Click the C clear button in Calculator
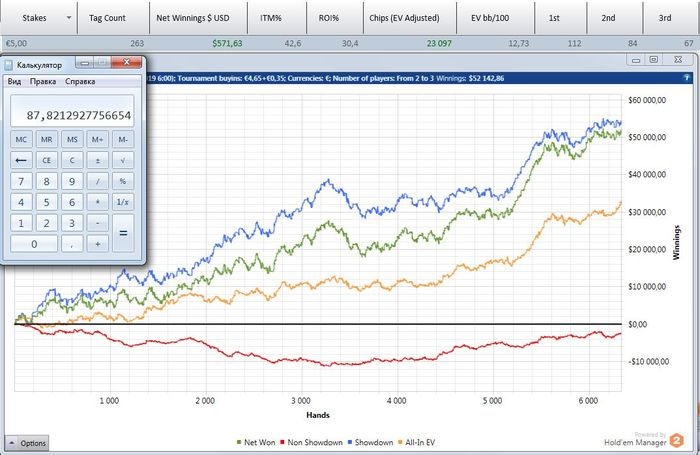The height and width of the screenshot is (455, 700). click(x=72, y=160)
